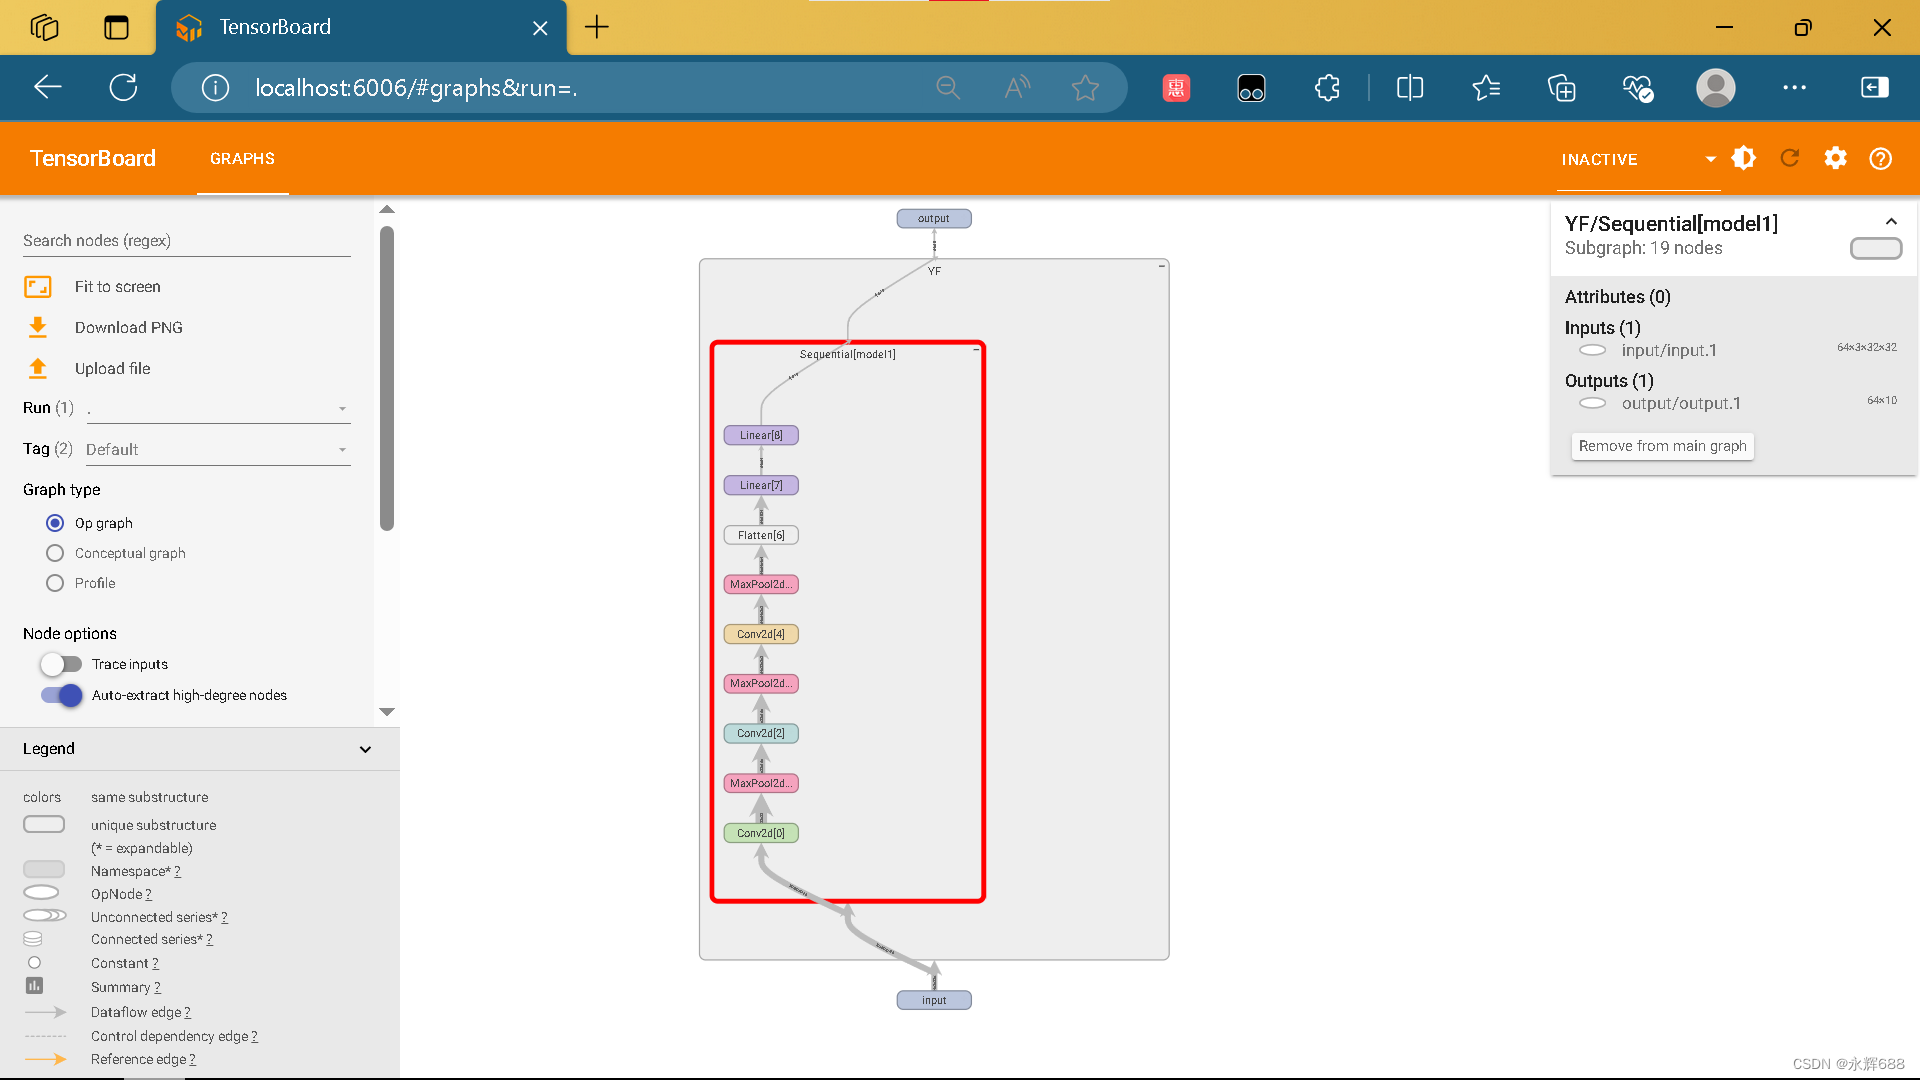Click the Fit to screen icon

click(x=38, y=287)
